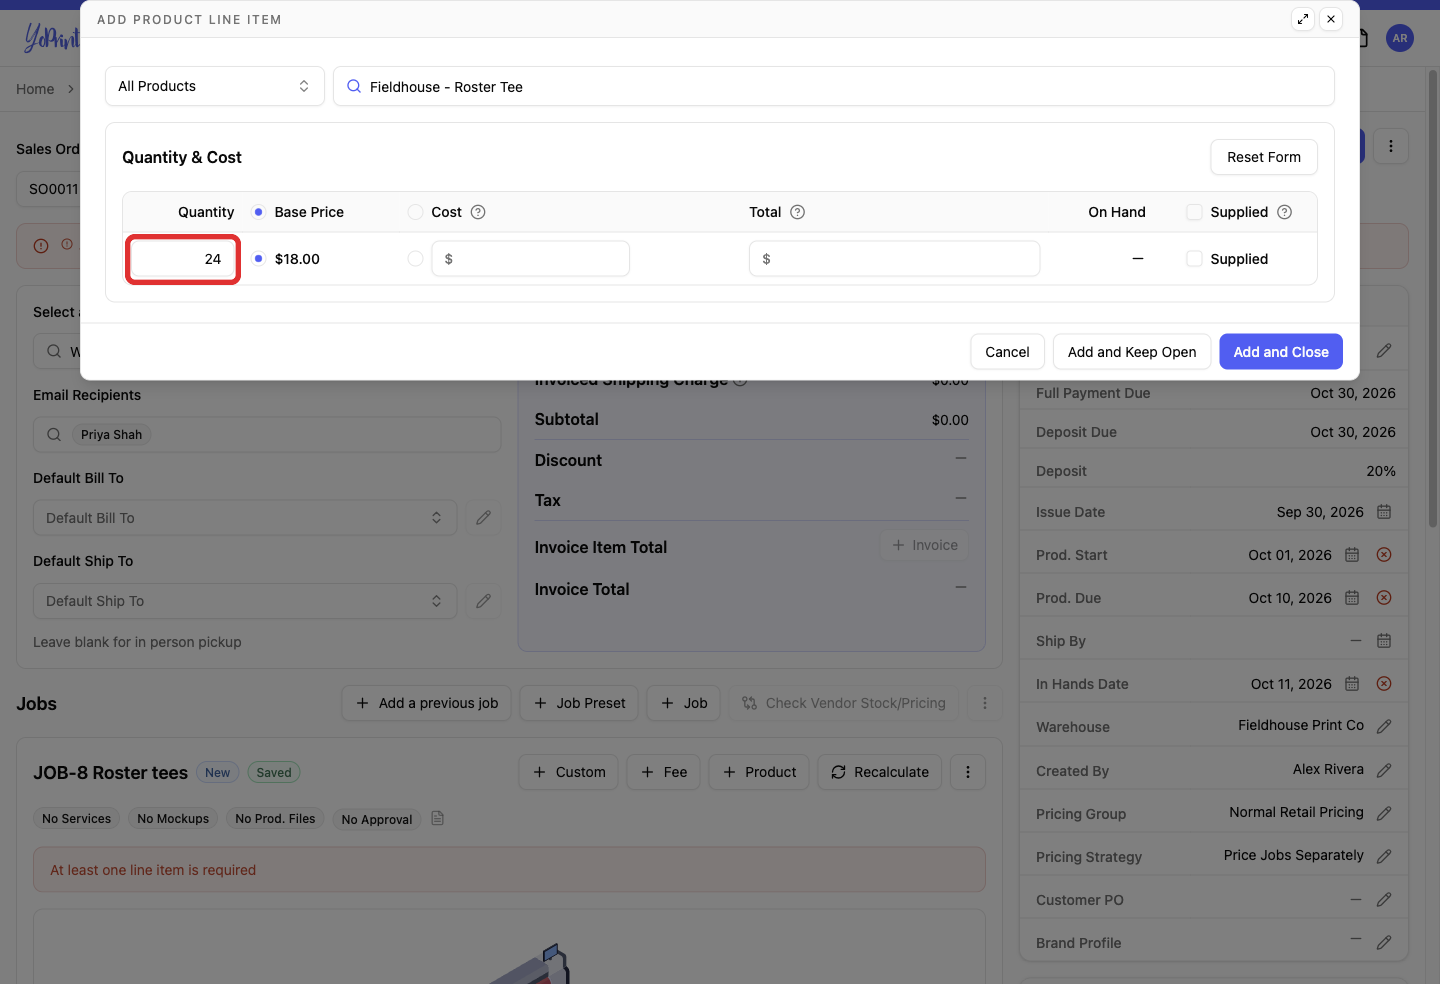Show help for the Total column

click(x=797, y=212)
